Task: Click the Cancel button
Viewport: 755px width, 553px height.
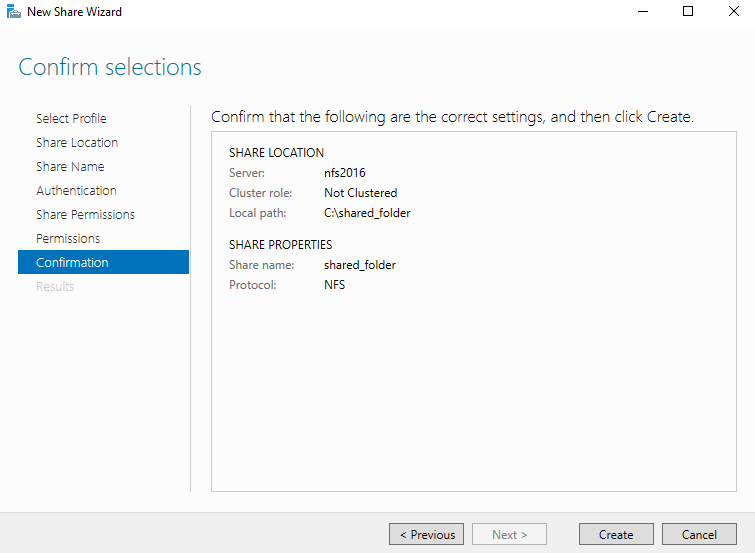Action: [x=699, y=535]
